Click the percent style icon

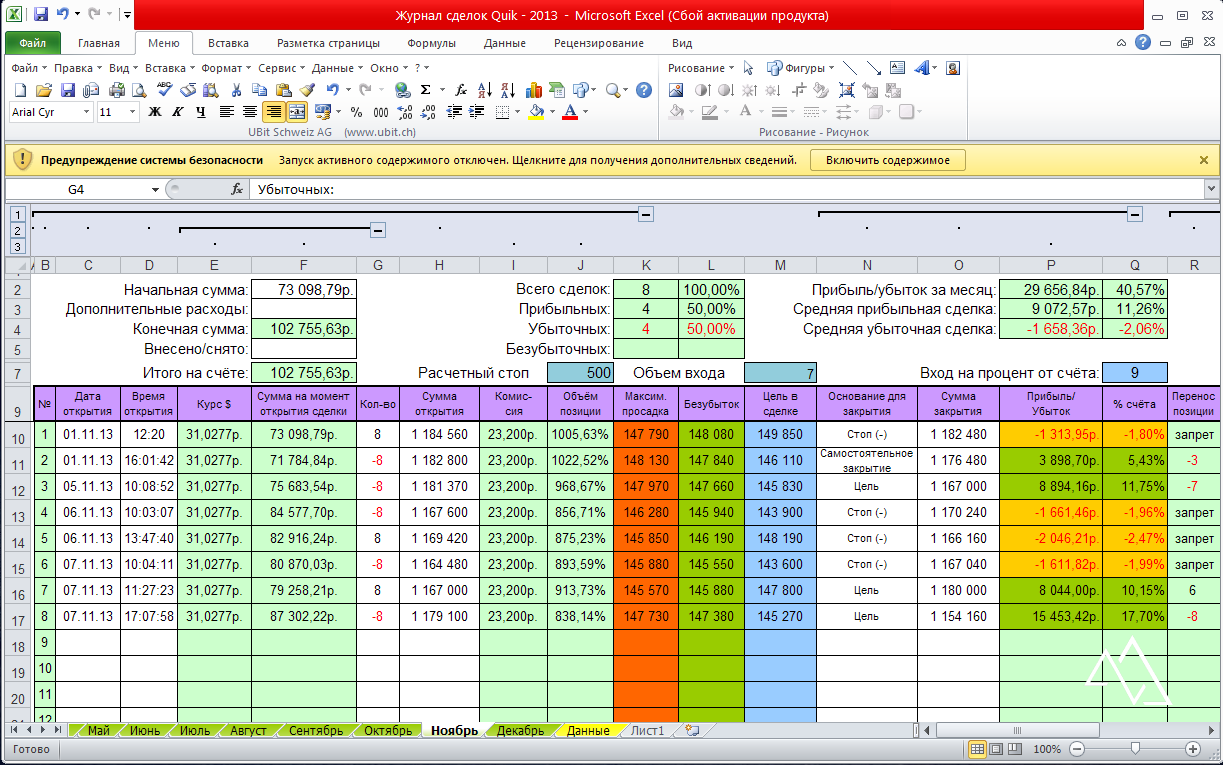(355, 112)
